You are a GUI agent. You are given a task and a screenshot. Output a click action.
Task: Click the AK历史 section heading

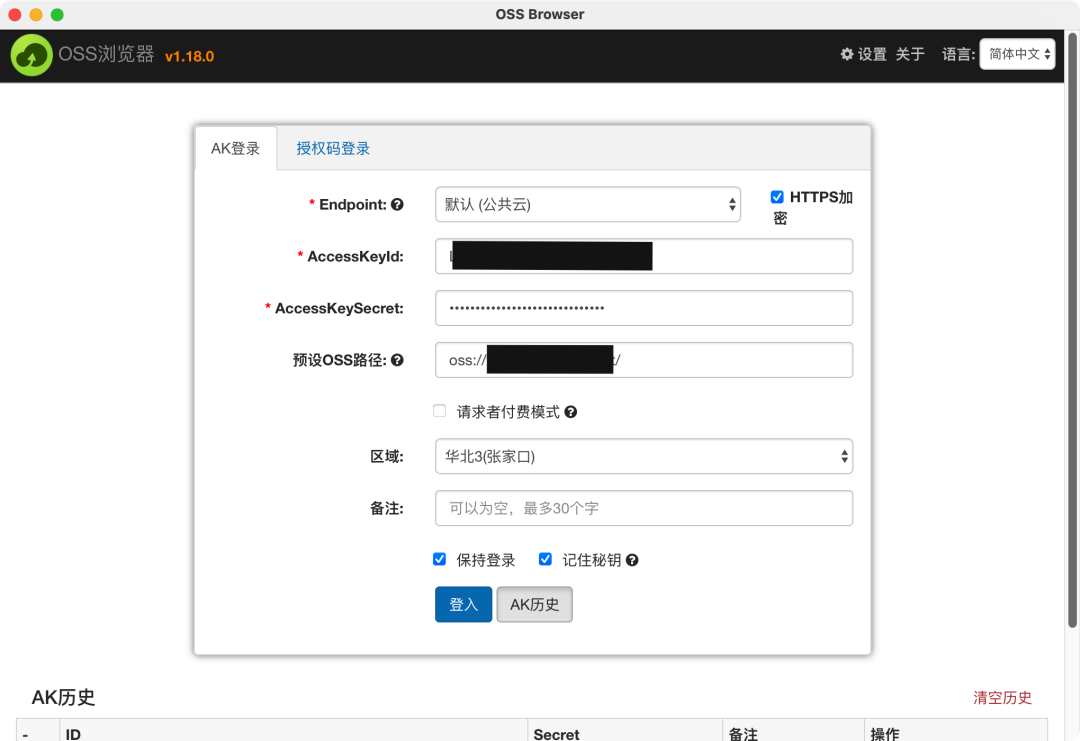tap(63, 697)
